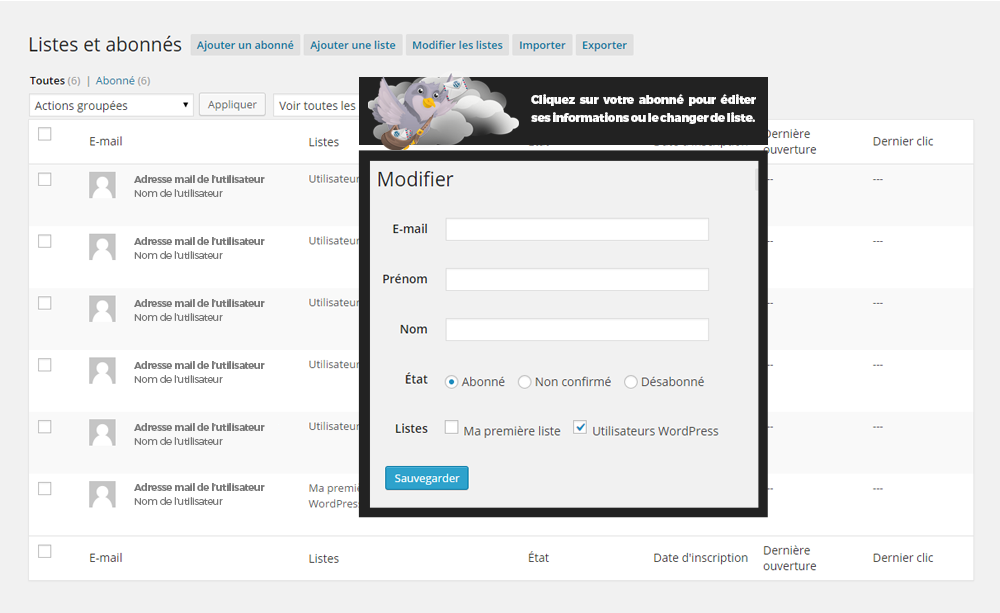The width and height of the screenshot is (1000, 613).
Task: Sort by Dernier clic header column
Action: click(x=902, y=142)
